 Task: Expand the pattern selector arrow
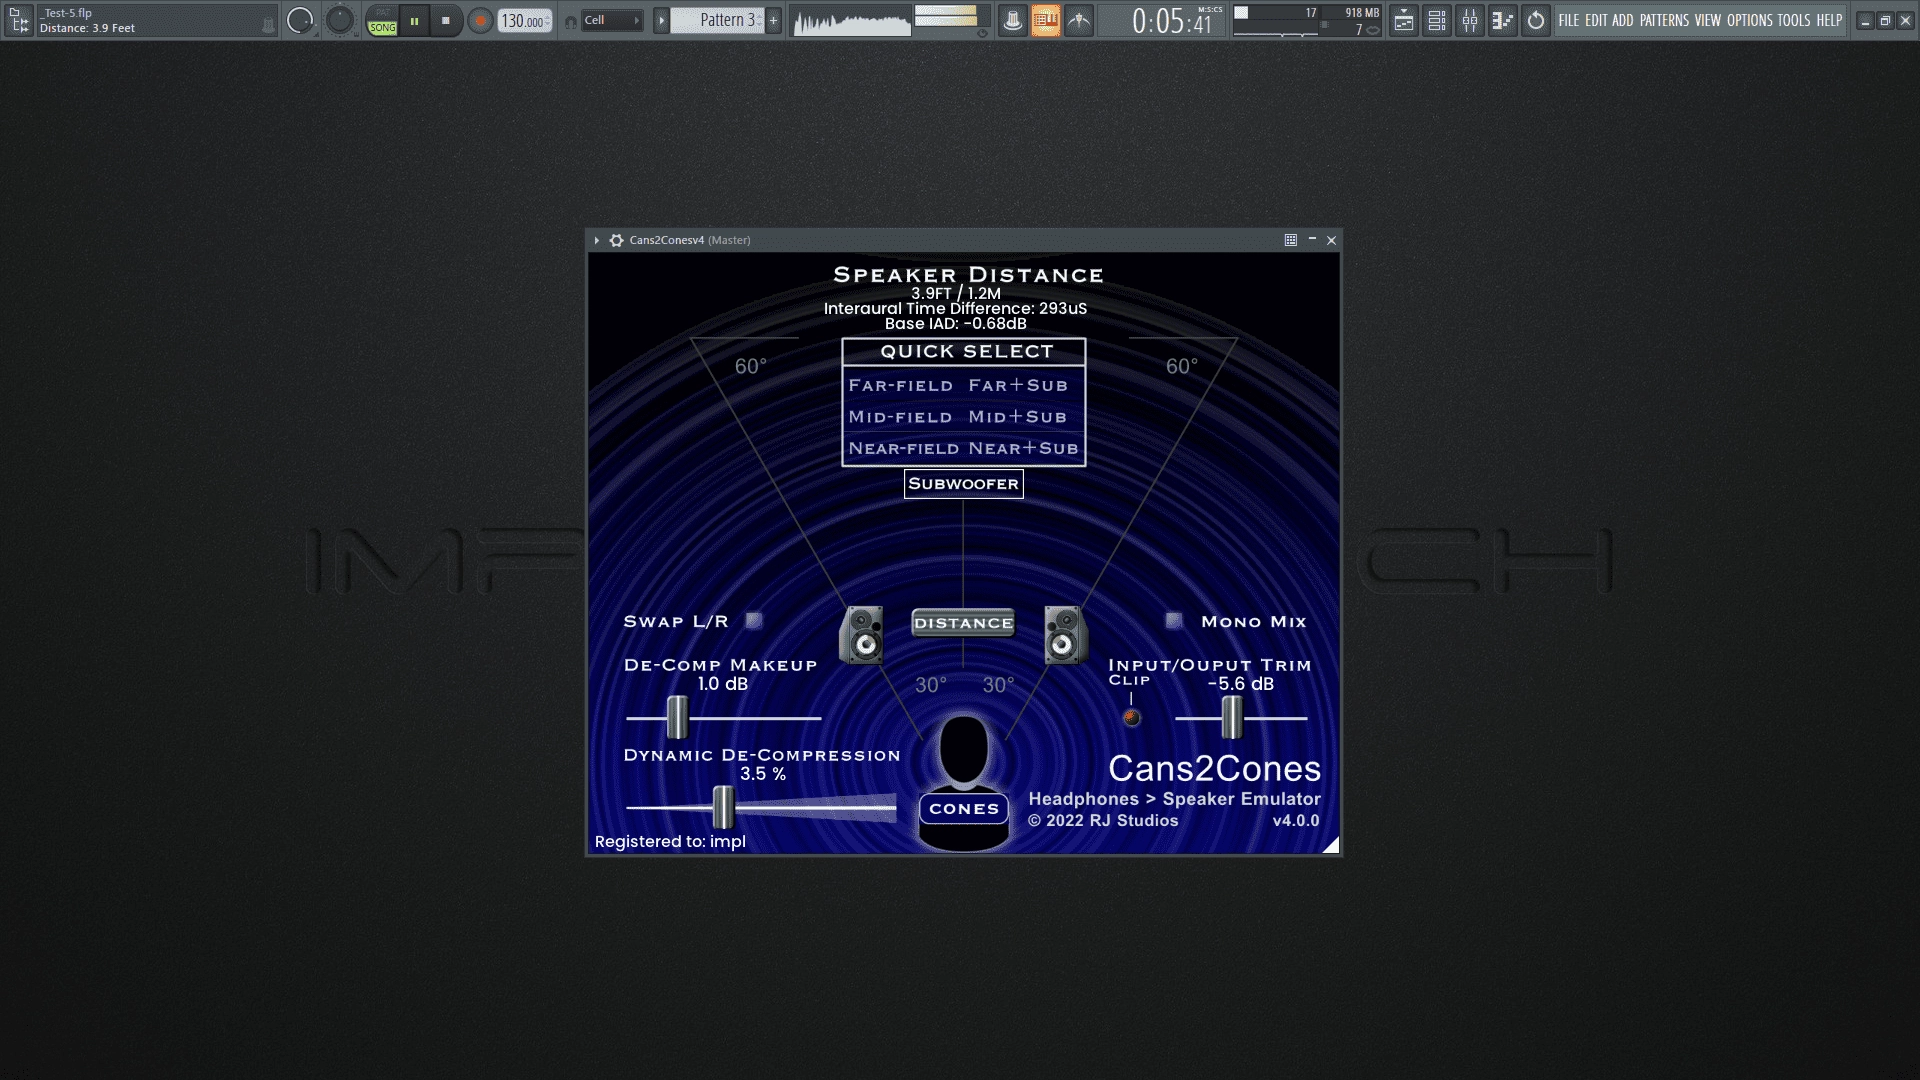pyautogui.click(x=661, y=20)
